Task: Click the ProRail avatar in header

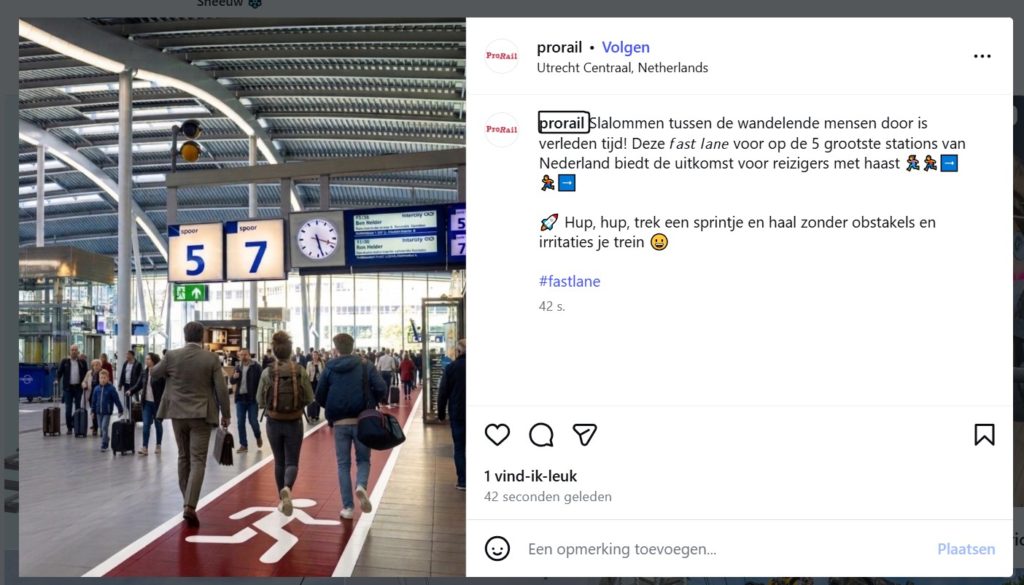Action: (x=502, y=56)
